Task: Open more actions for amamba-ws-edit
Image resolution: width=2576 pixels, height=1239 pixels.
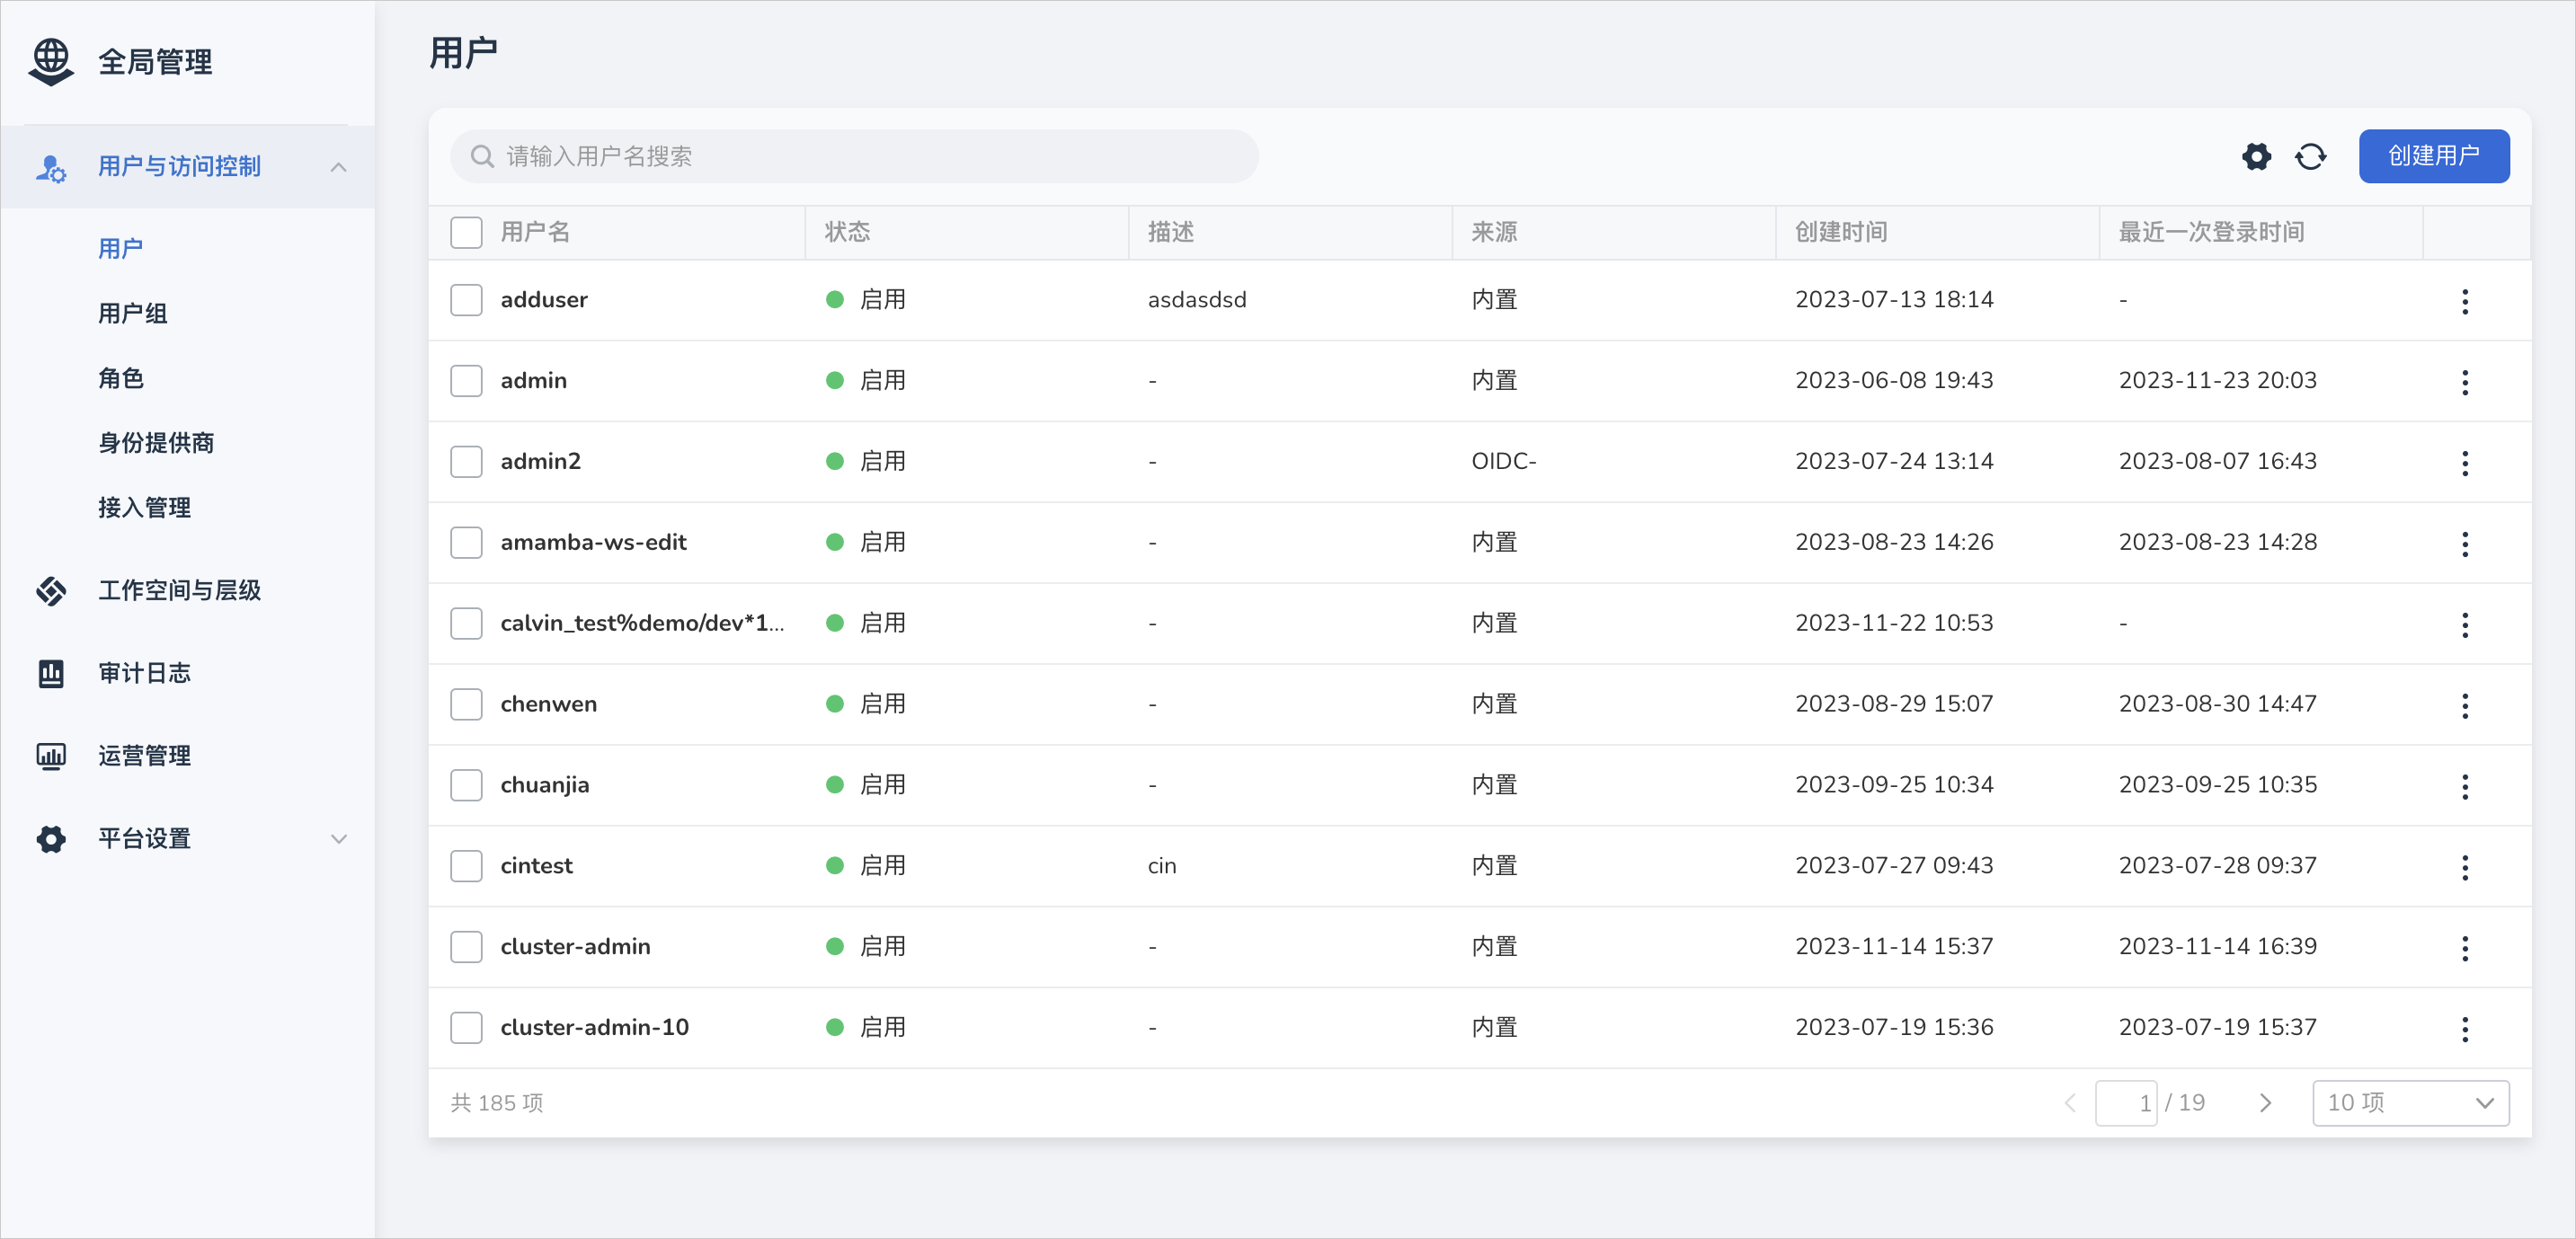Action: [2464, 544]
